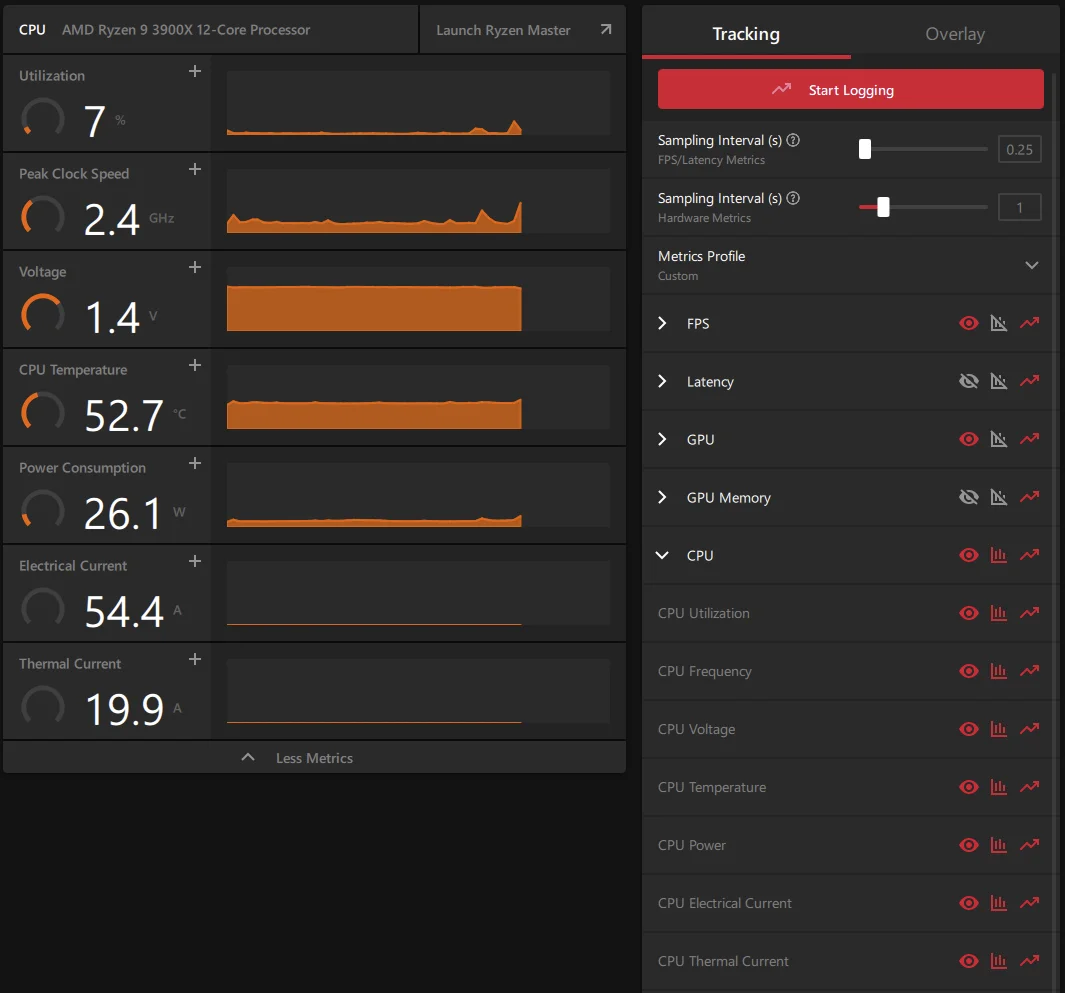Viewport: 1065px width, 993px height.
Task: Click the plus icon on CPU Temperature metric
Action: click(195, 365)
